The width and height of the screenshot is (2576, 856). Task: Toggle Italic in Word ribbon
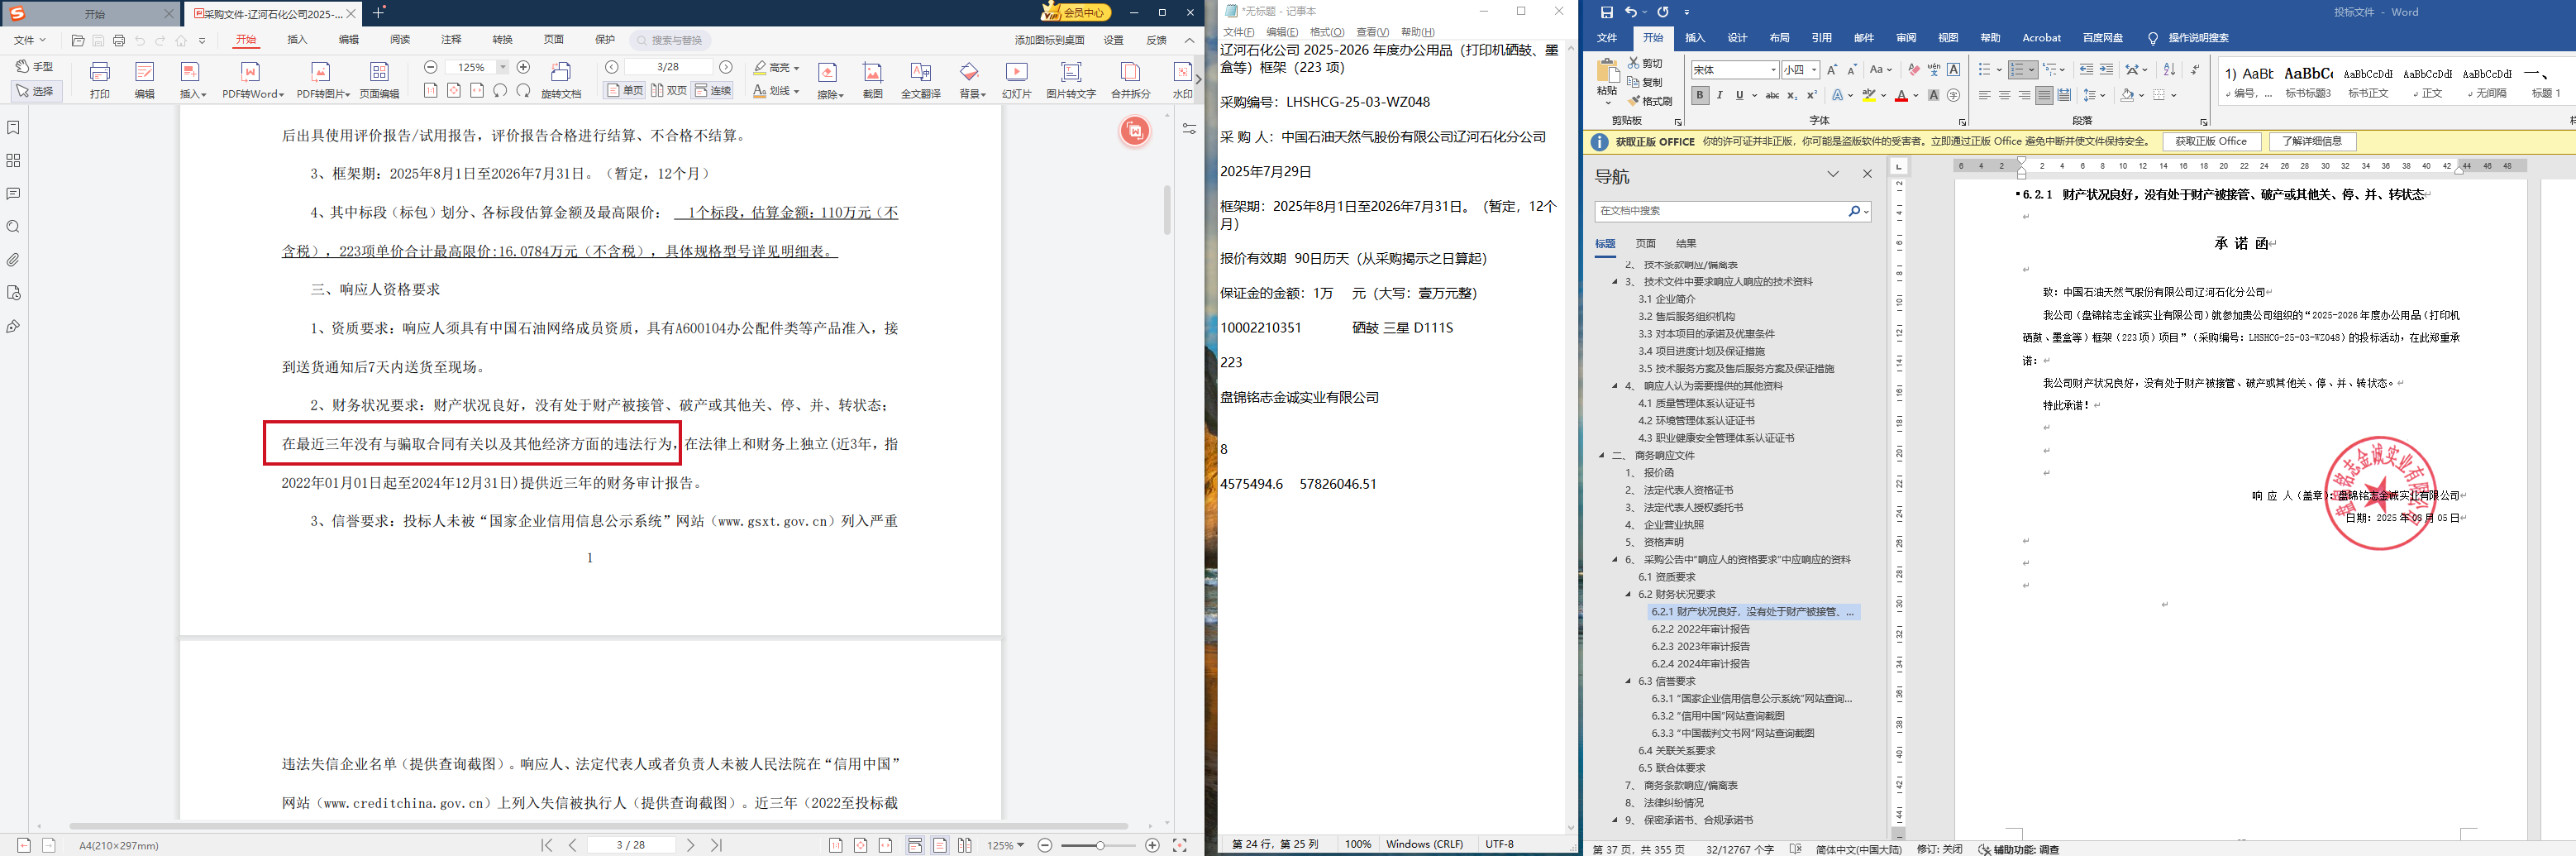point(1720,95)
